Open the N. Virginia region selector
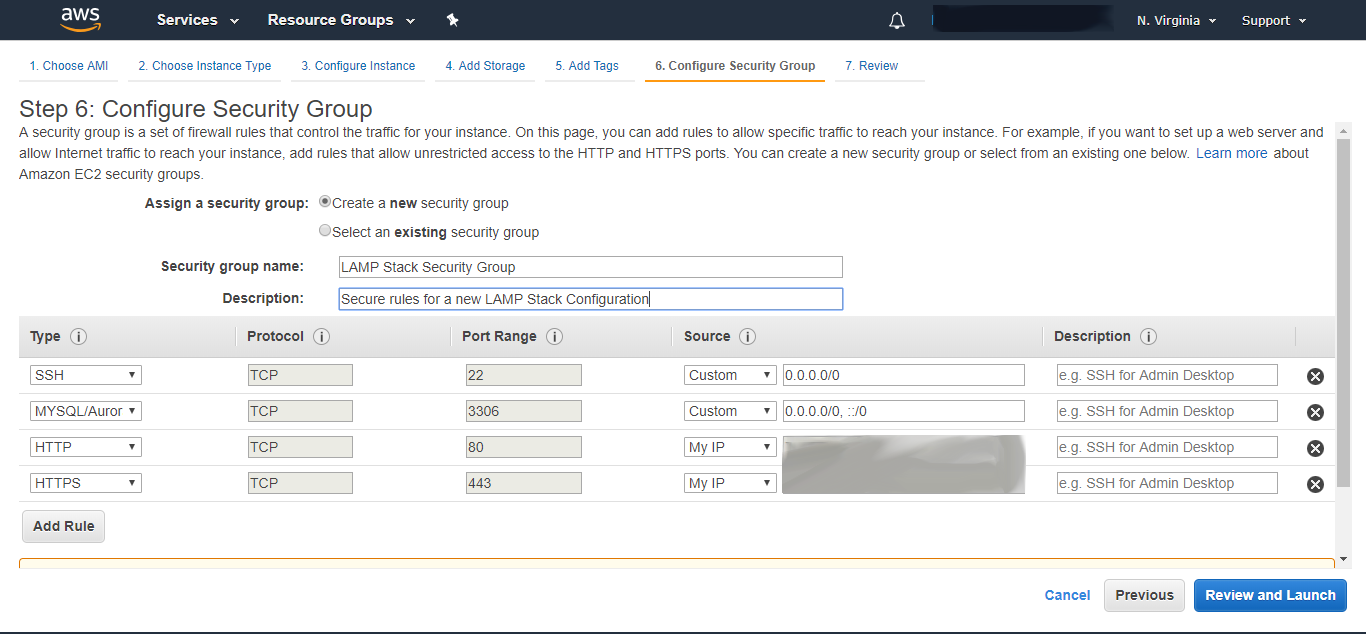 [1176, 20]
